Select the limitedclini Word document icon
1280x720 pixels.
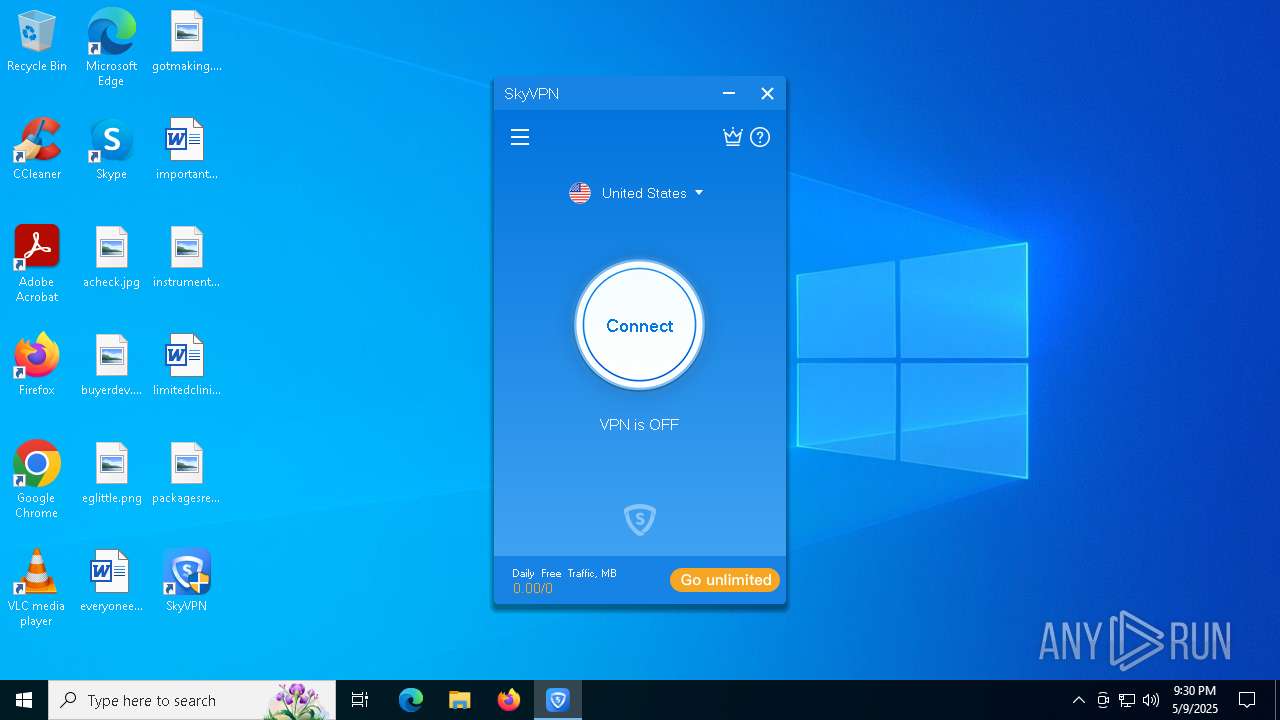tap(187, 366)
